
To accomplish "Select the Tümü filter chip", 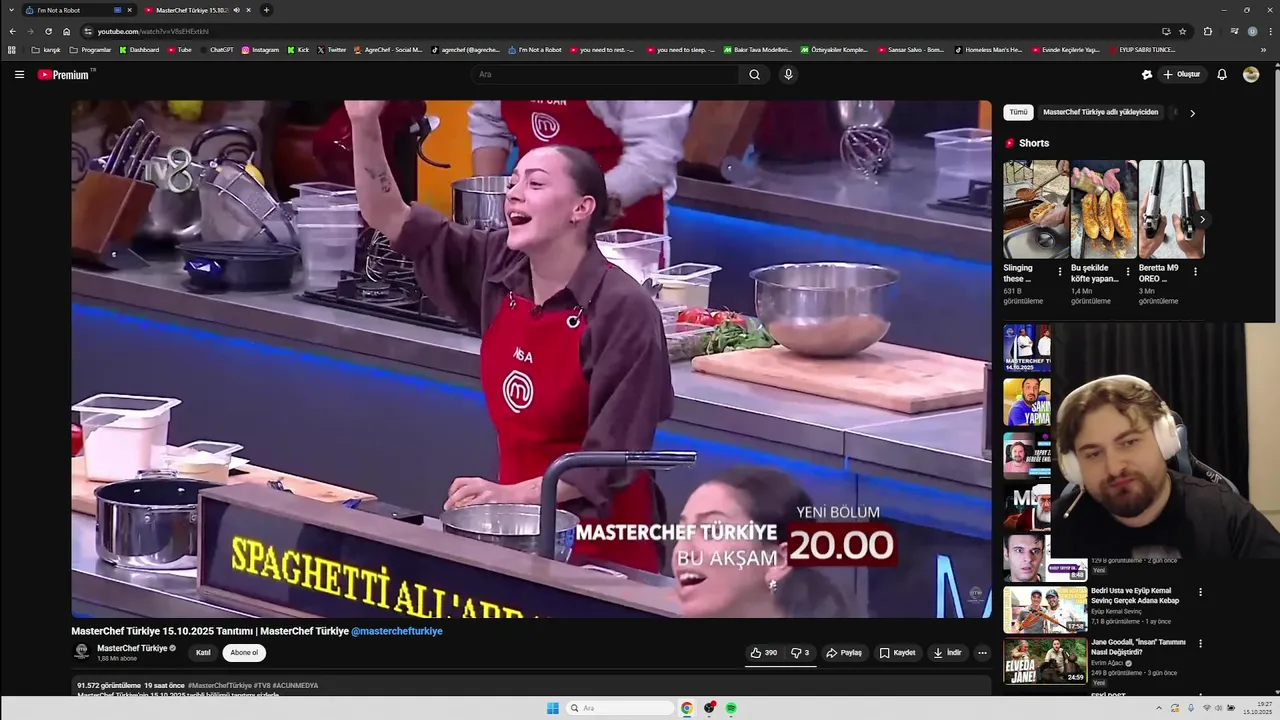I will tap(1018, 112).
